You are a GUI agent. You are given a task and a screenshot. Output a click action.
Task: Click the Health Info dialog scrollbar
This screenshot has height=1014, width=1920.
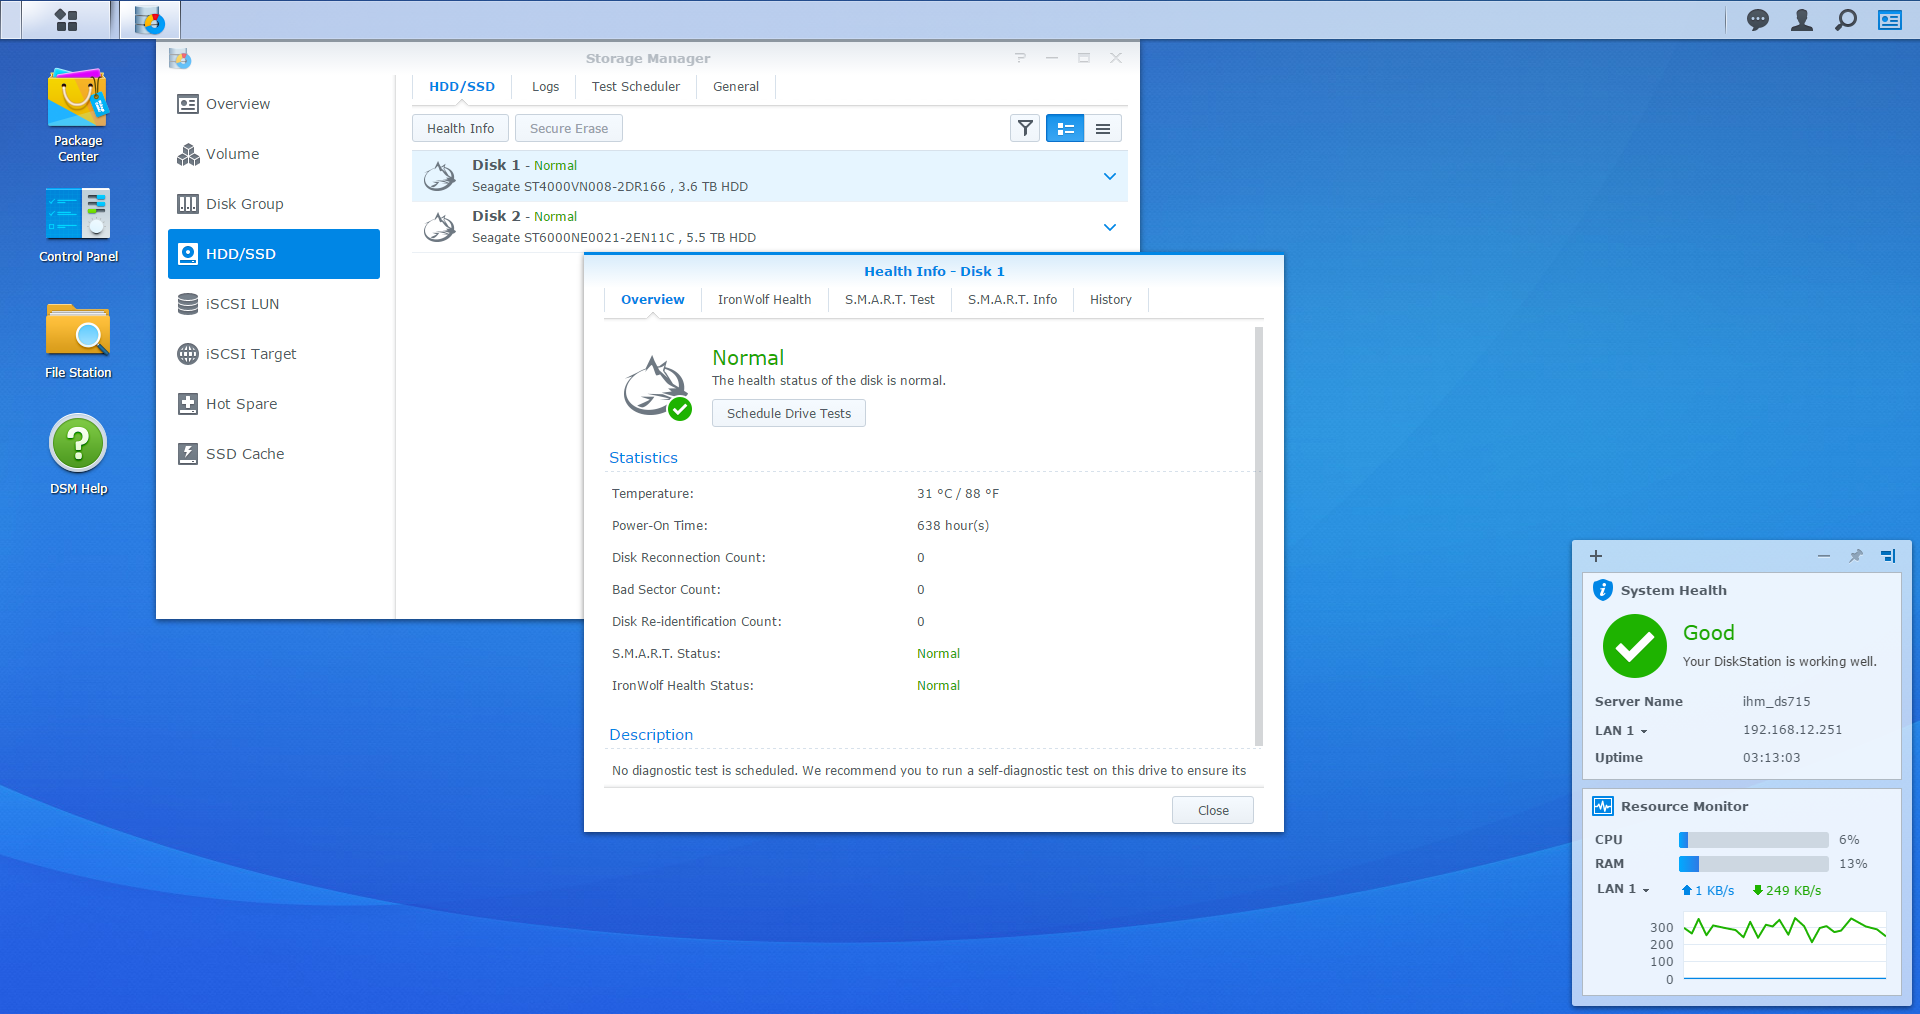point(1259,536)
